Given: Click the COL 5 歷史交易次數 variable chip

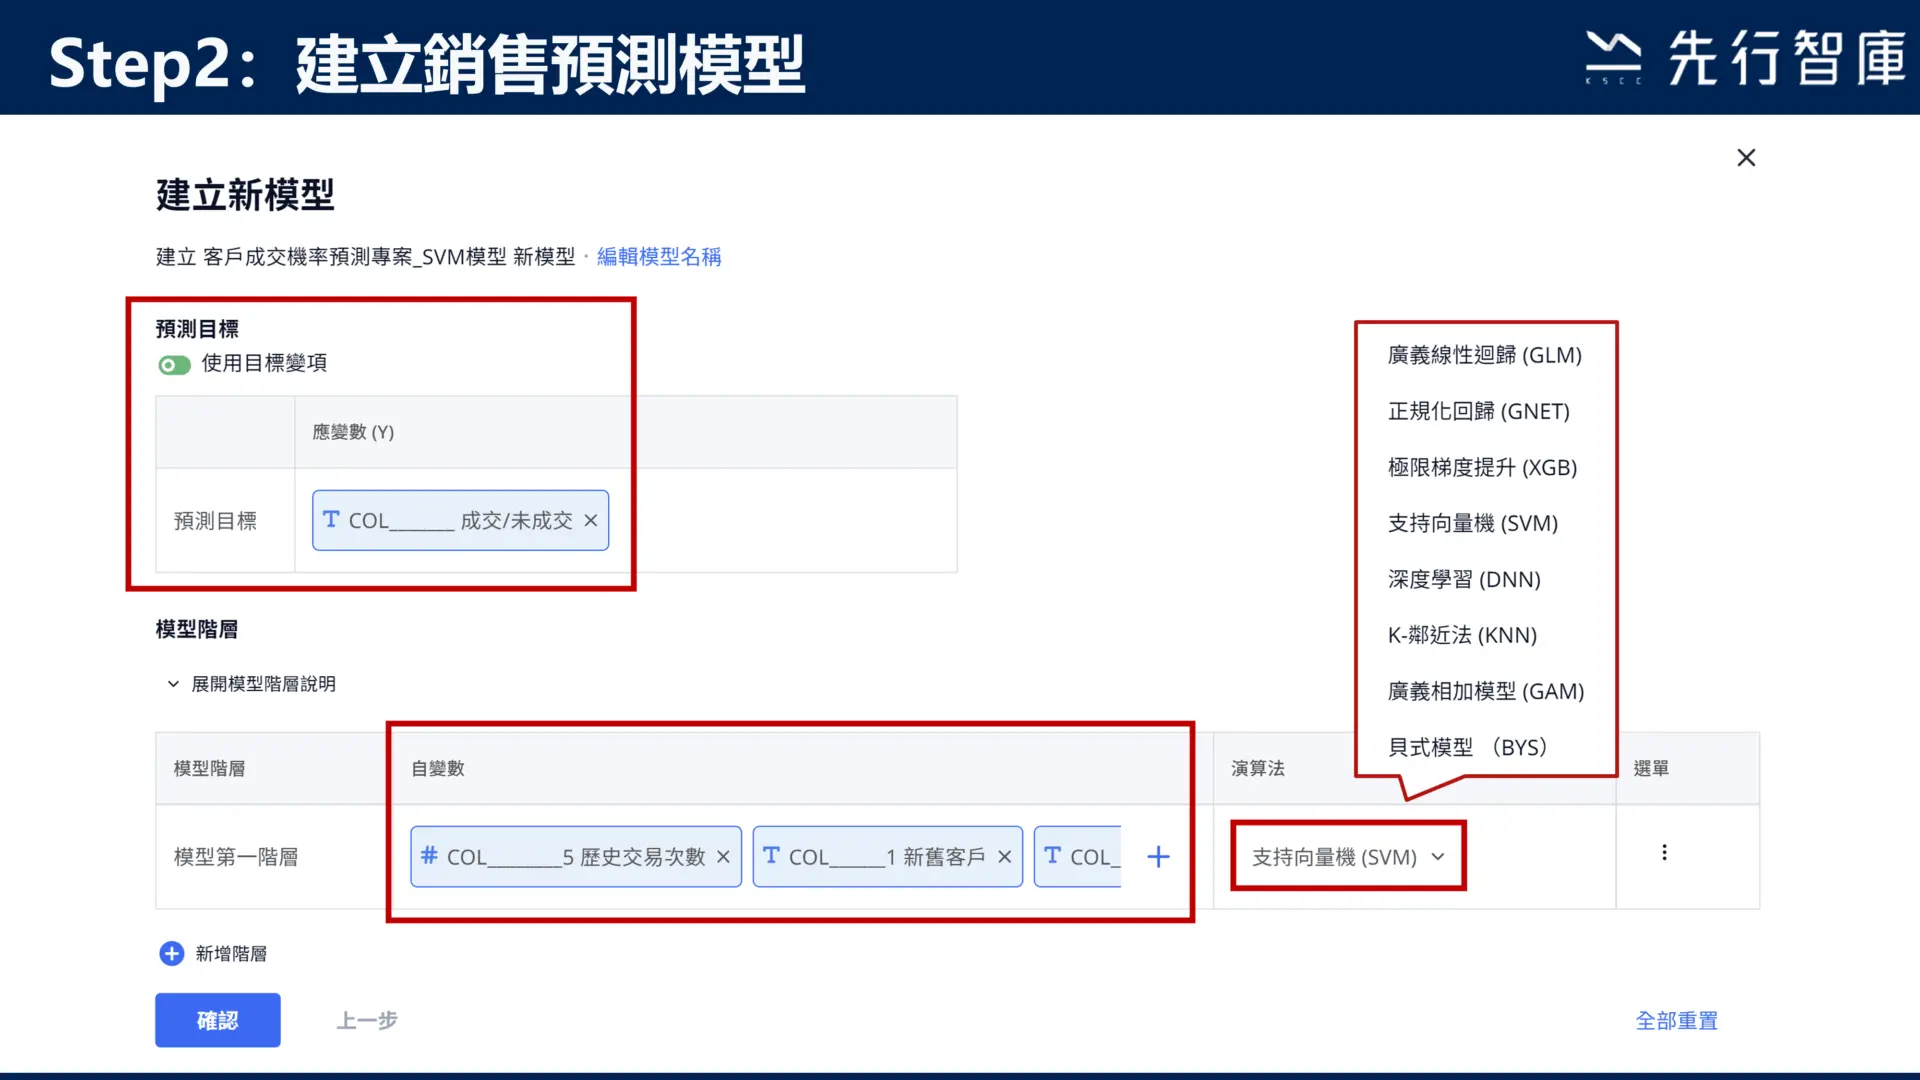Looking at the screenshot, I should tap(576, 857).
